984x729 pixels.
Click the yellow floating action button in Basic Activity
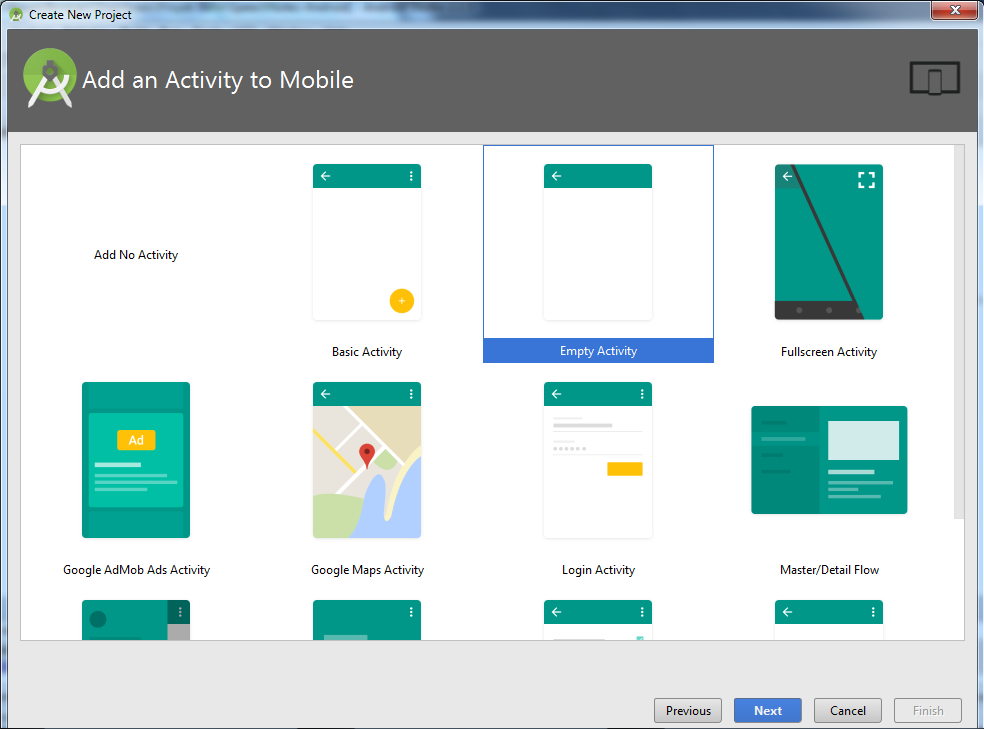pos(402,301)
